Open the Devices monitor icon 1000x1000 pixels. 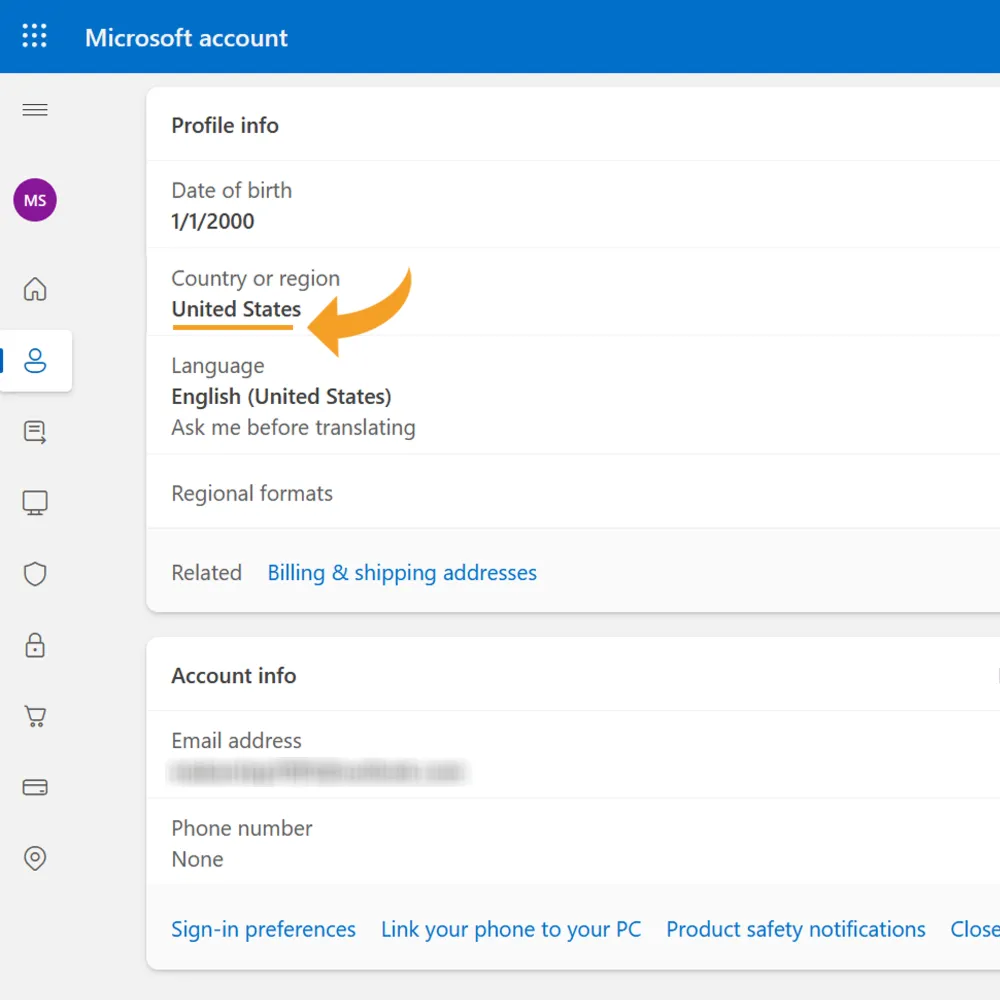point(35,503)
